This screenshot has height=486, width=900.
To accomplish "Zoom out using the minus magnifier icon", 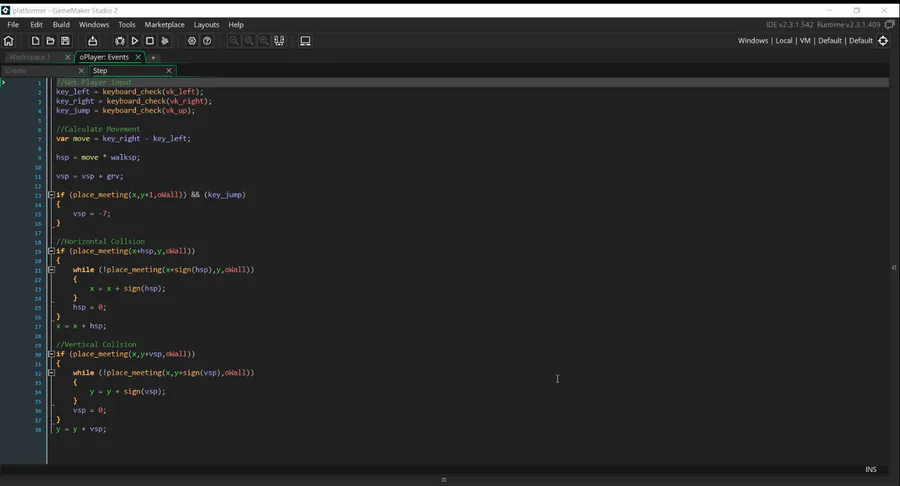I will point(234,41).
